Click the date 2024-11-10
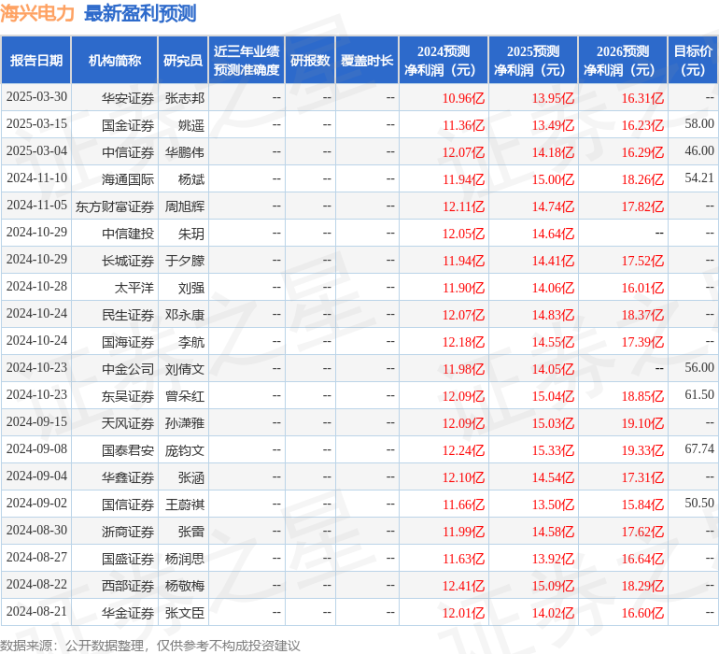Screen dimensions: 719x654 37,178
